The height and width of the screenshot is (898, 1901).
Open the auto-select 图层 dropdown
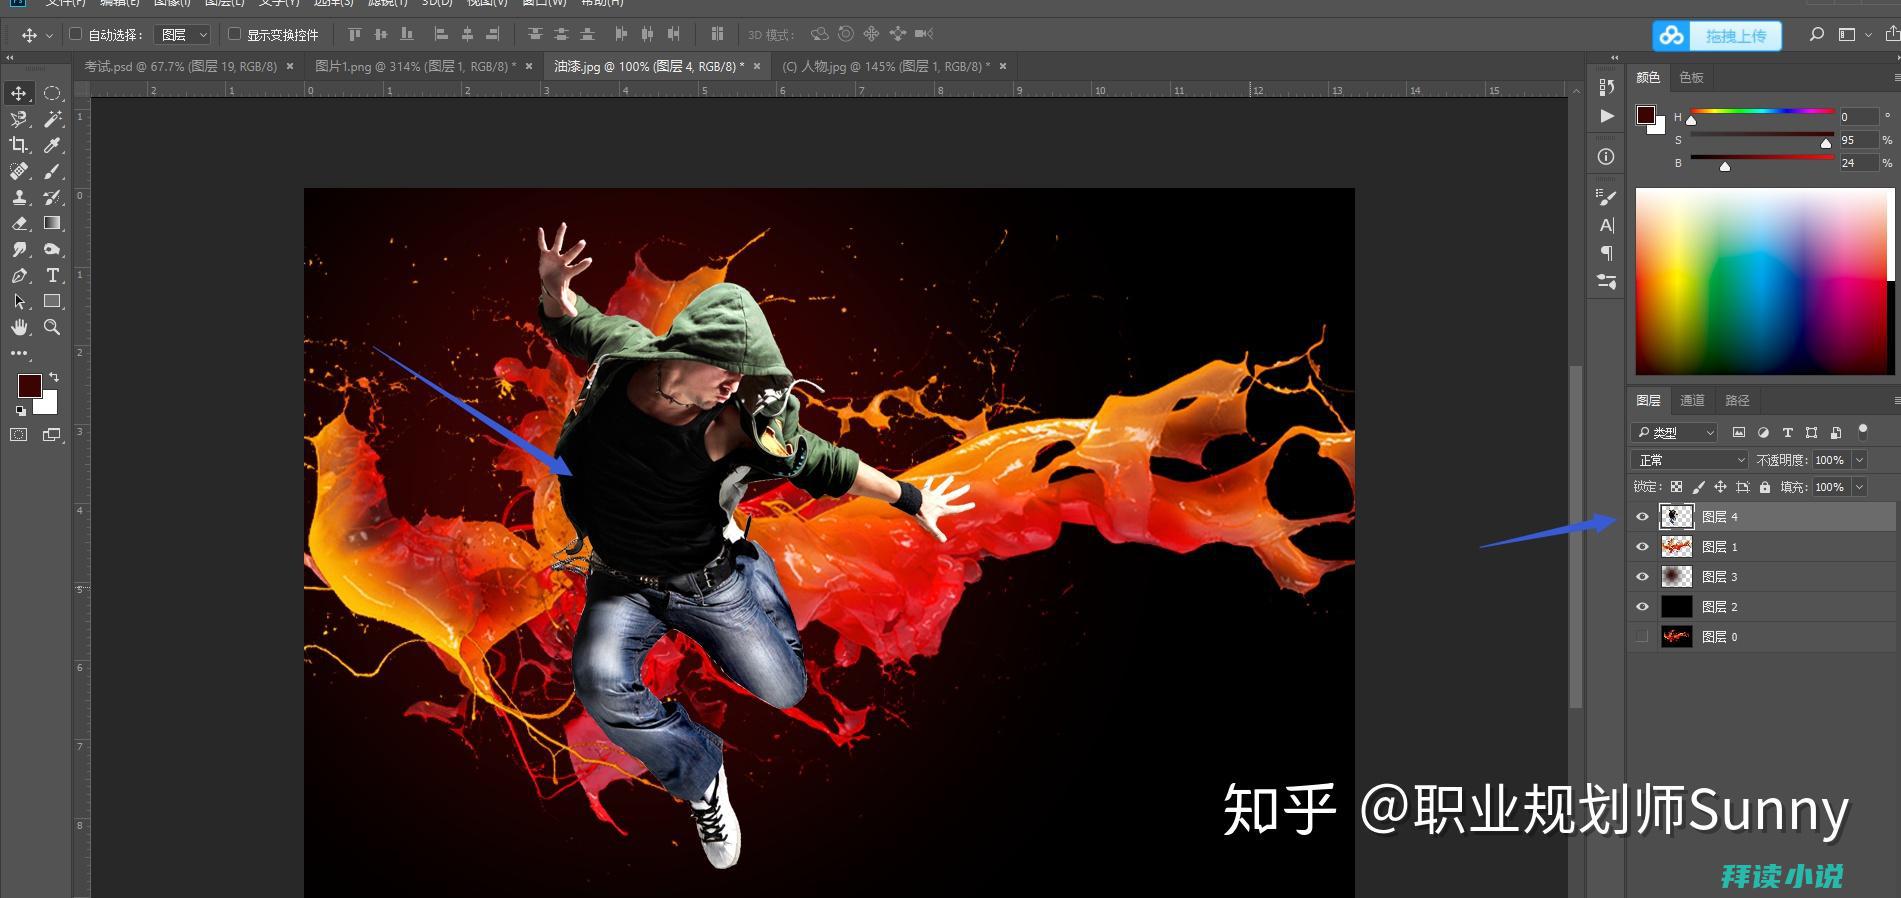(x=183, y=35)
